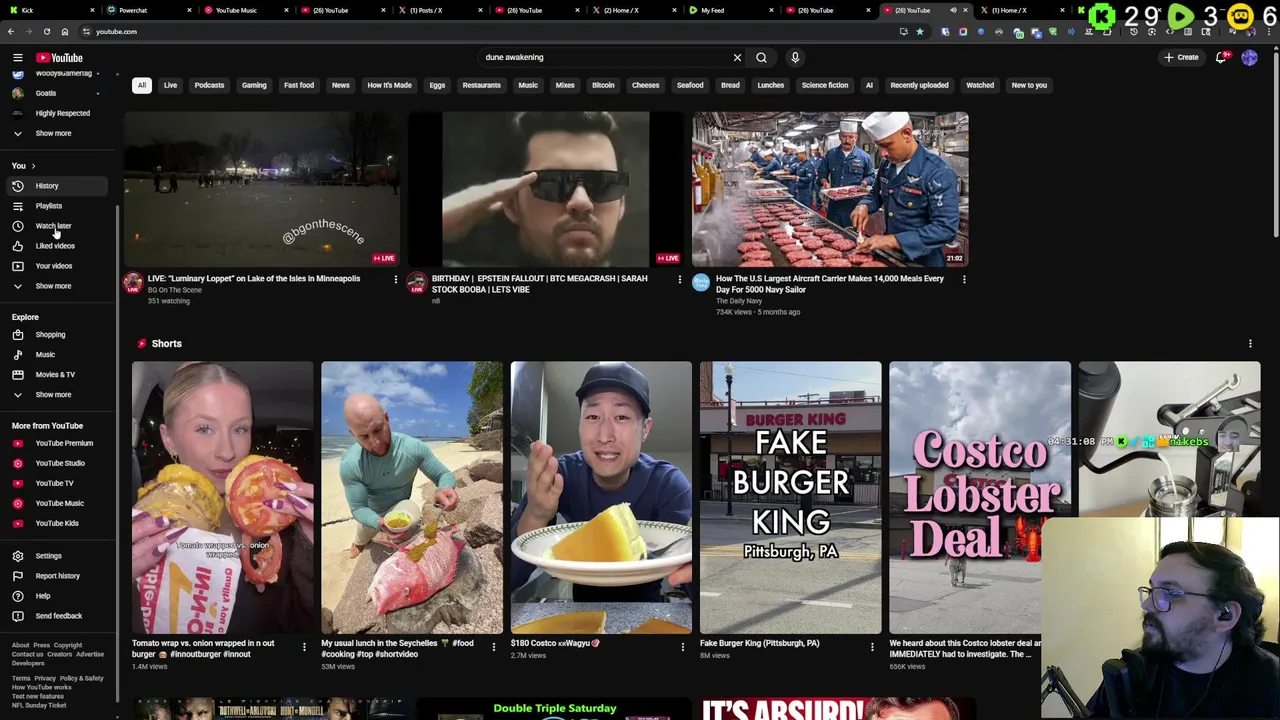
Task: Play the Luminary Loppet live thumbnail
Action: [x=262, y=189]
